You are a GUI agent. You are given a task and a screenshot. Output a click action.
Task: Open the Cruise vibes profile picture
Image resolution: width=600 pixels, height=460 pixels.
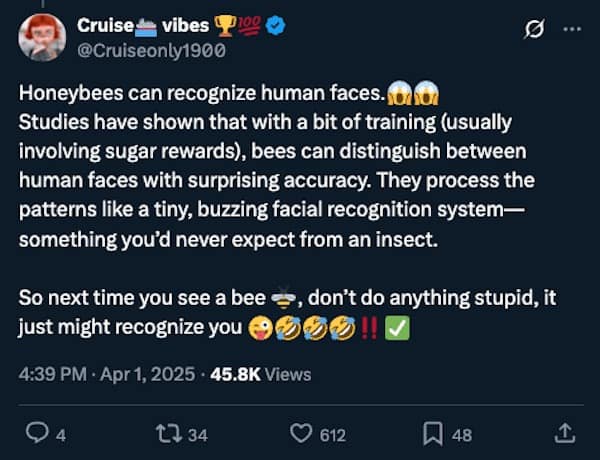click(42, 37)
